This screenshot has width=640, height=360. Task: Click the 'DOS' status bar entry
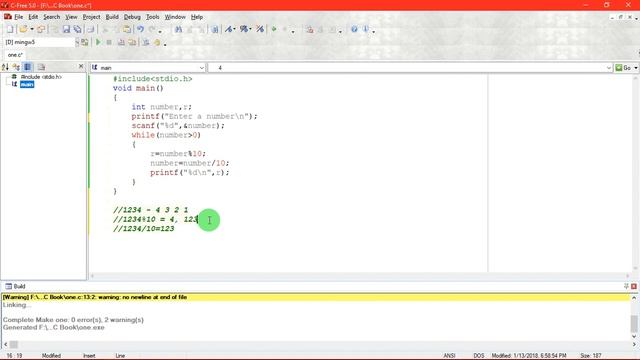click(x=479, y=356)
